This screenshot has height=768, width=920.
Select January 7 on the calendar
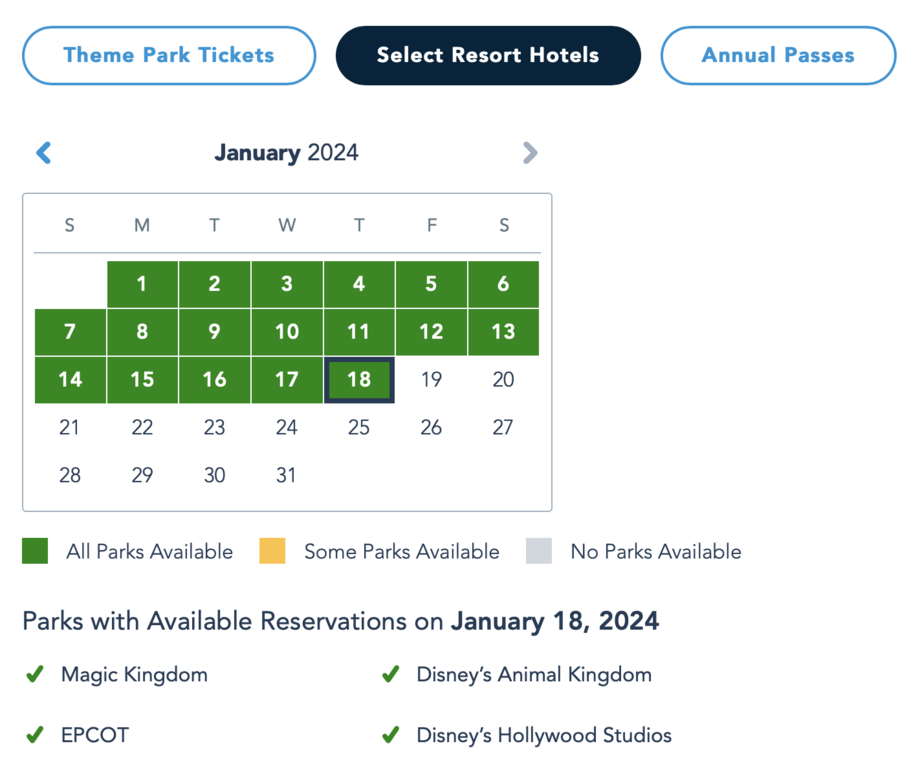click(70, 332)
